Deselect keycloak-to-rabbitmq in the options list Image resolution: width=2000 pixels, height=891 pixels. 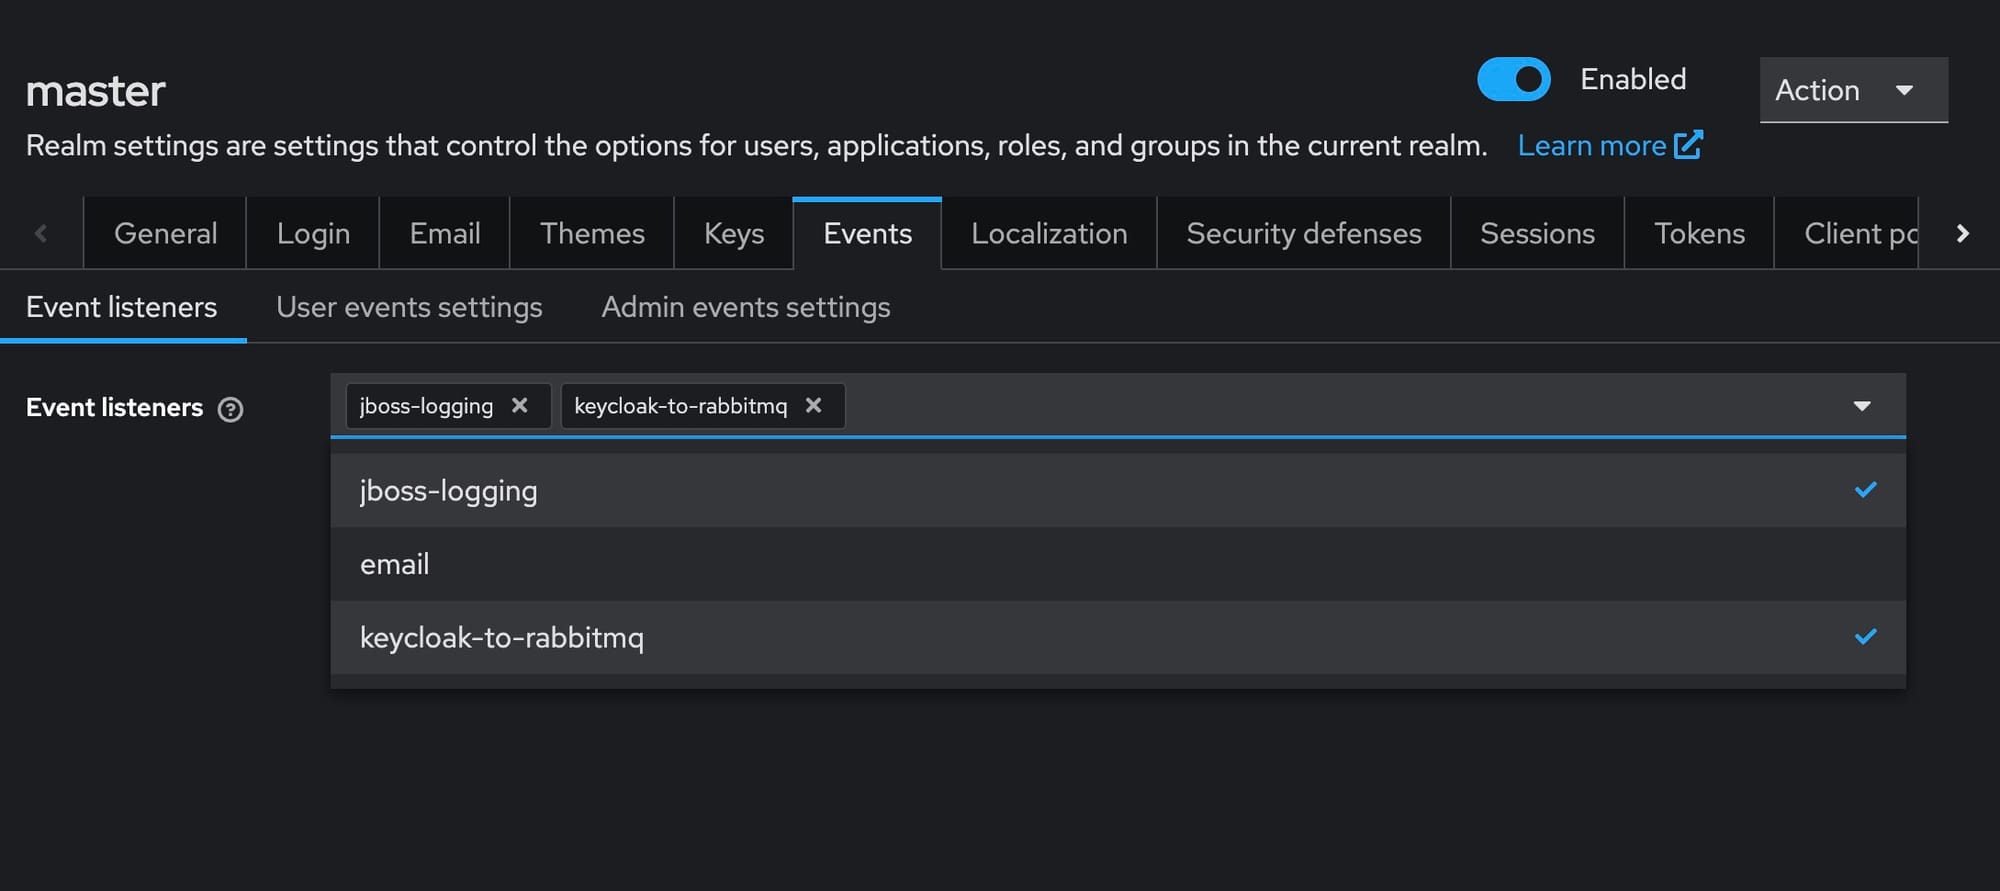1118,637
